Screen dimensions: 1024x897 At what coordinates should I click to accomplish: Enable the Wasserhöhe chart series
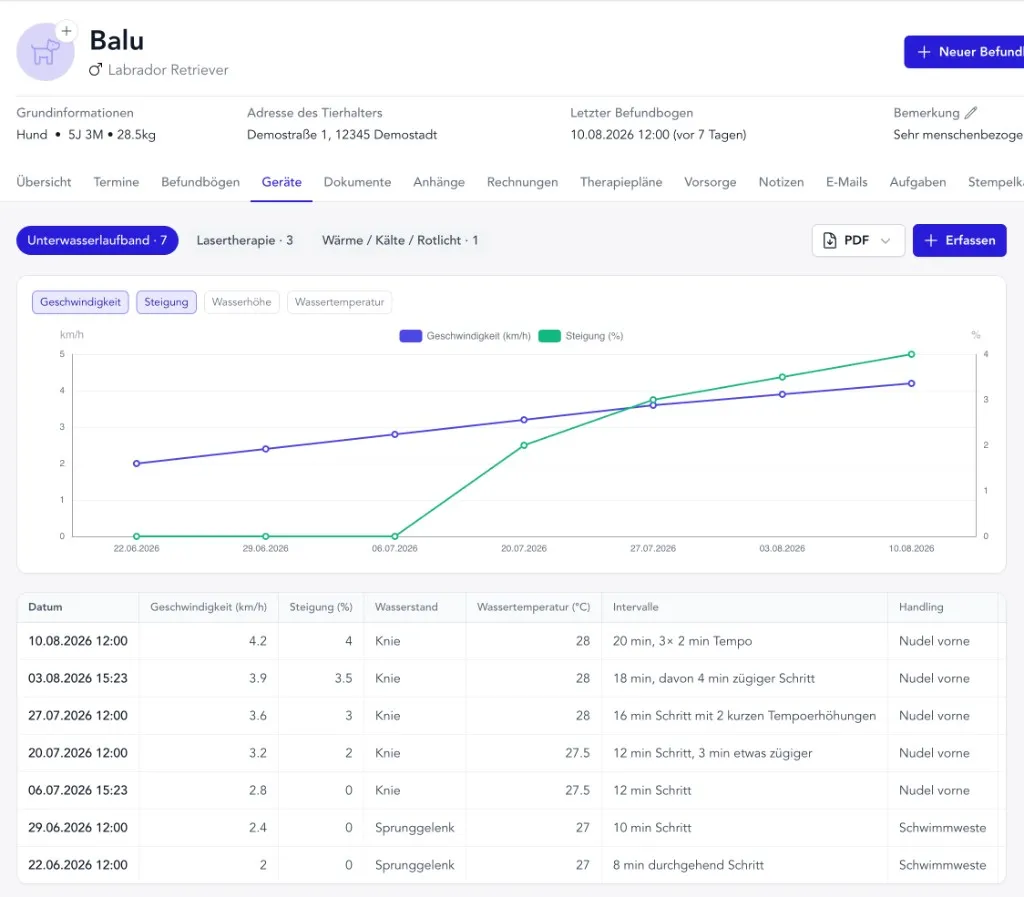point(242,302)
